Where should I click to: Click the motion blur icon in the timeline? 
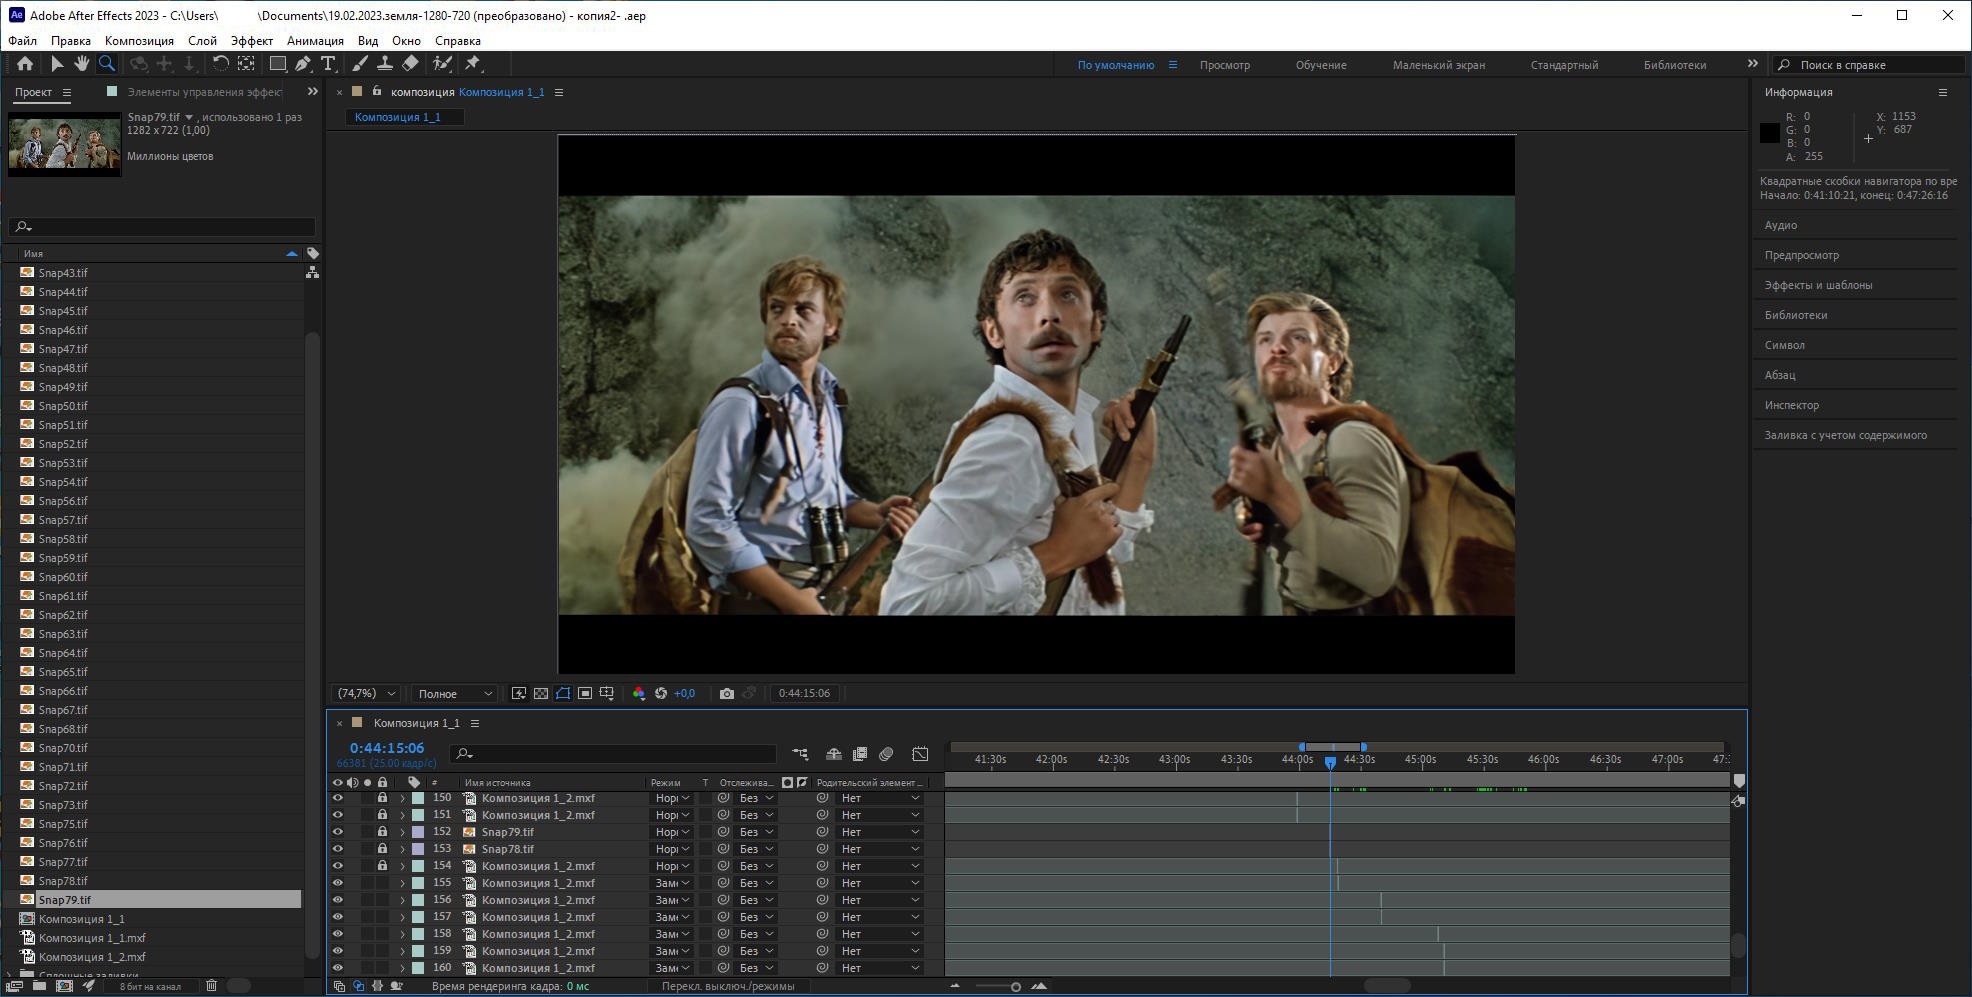[886, 754]
